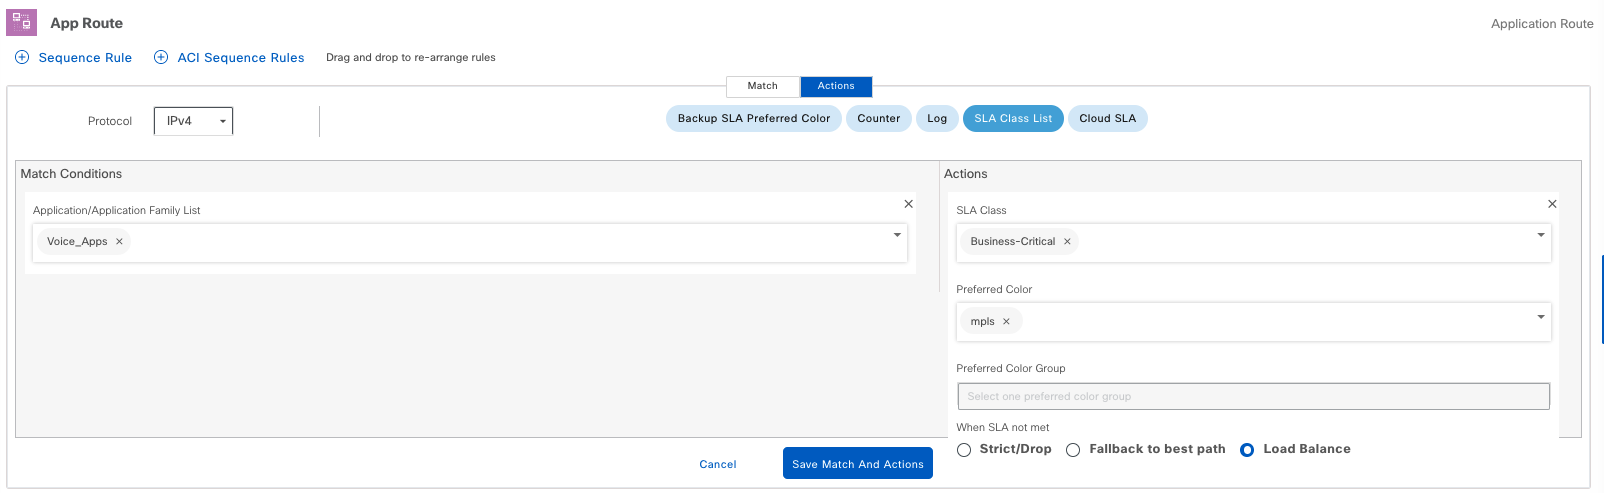
Task: Select the Load Balance radio button
Action: [x=1247, y=450]
